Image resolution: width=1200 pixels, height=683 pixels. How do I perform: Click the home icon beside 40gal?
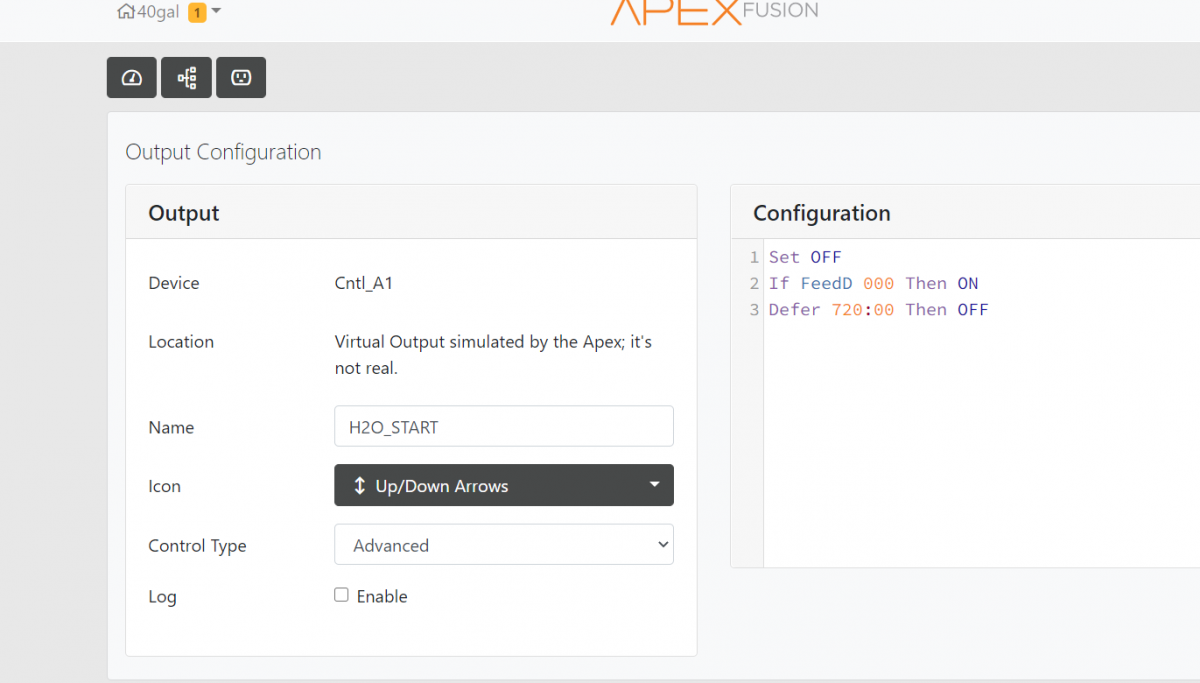[x=126, y=12]
